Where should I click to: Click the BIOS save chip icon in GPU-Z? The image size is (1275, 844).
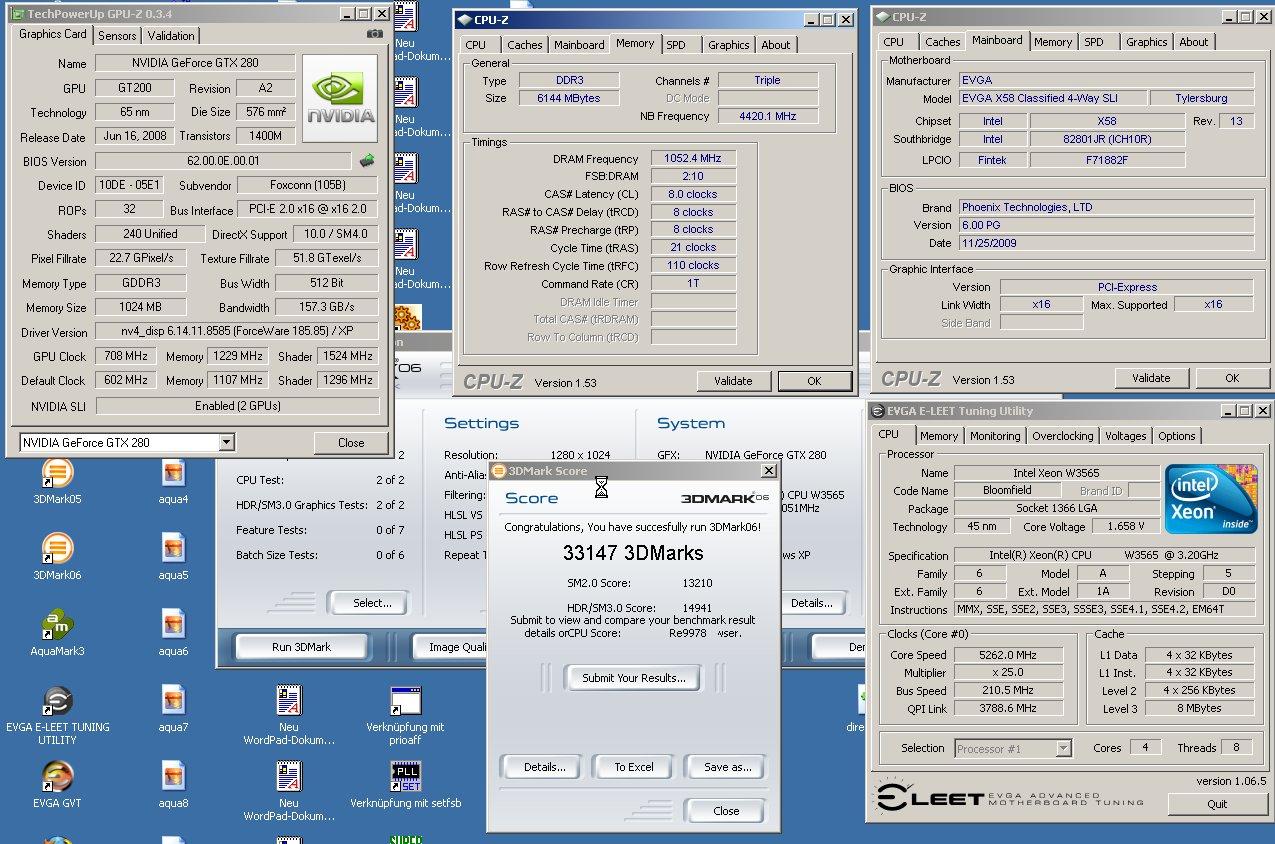coord(367,160)
